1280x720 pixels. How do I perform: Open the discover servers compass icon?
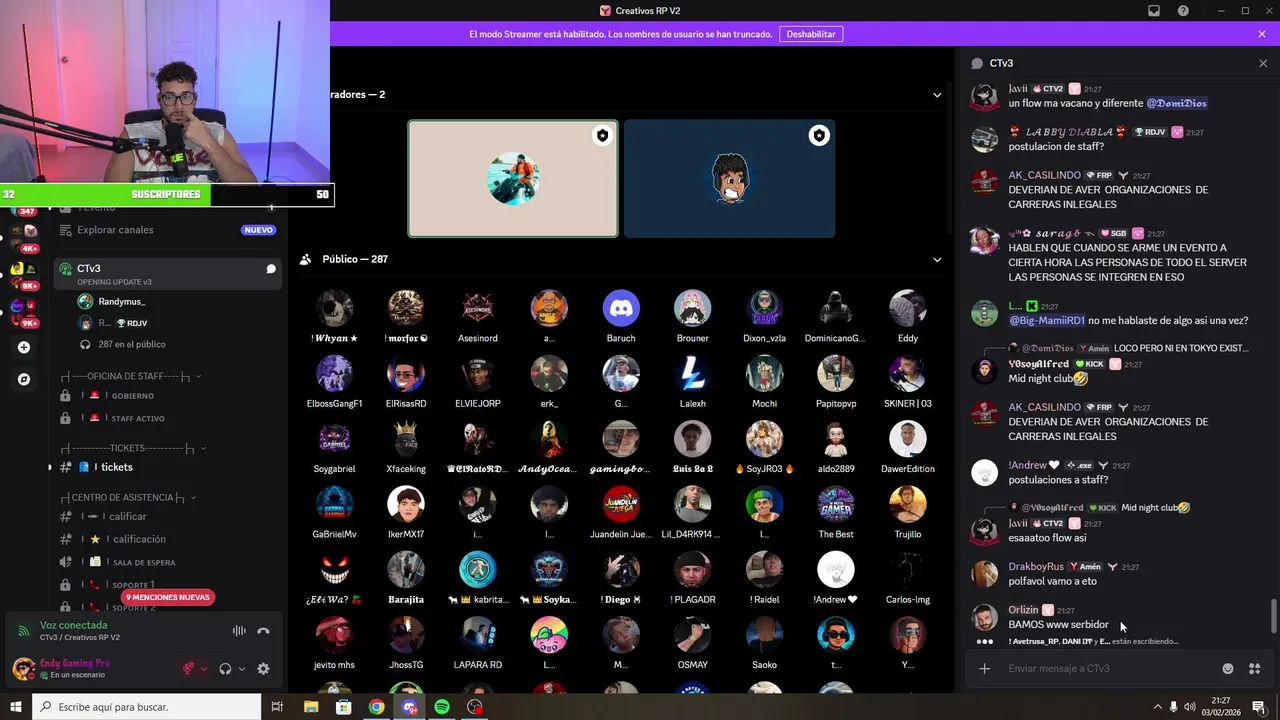coord(24,380)
